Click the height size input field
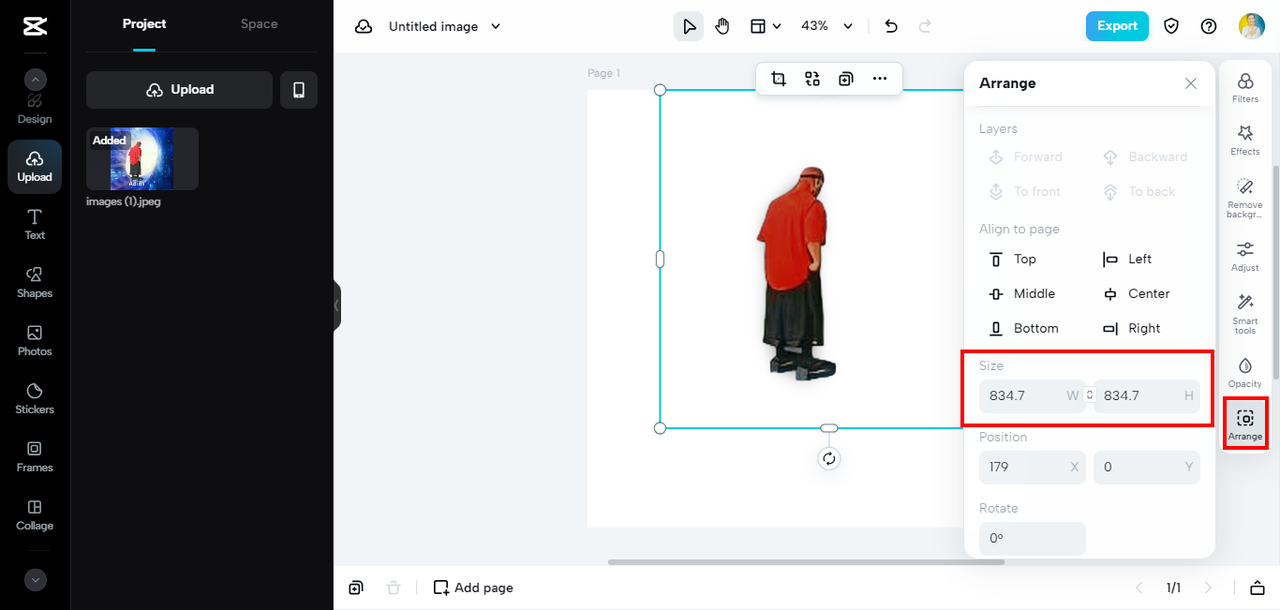1280x610 pixels. 1146,396
